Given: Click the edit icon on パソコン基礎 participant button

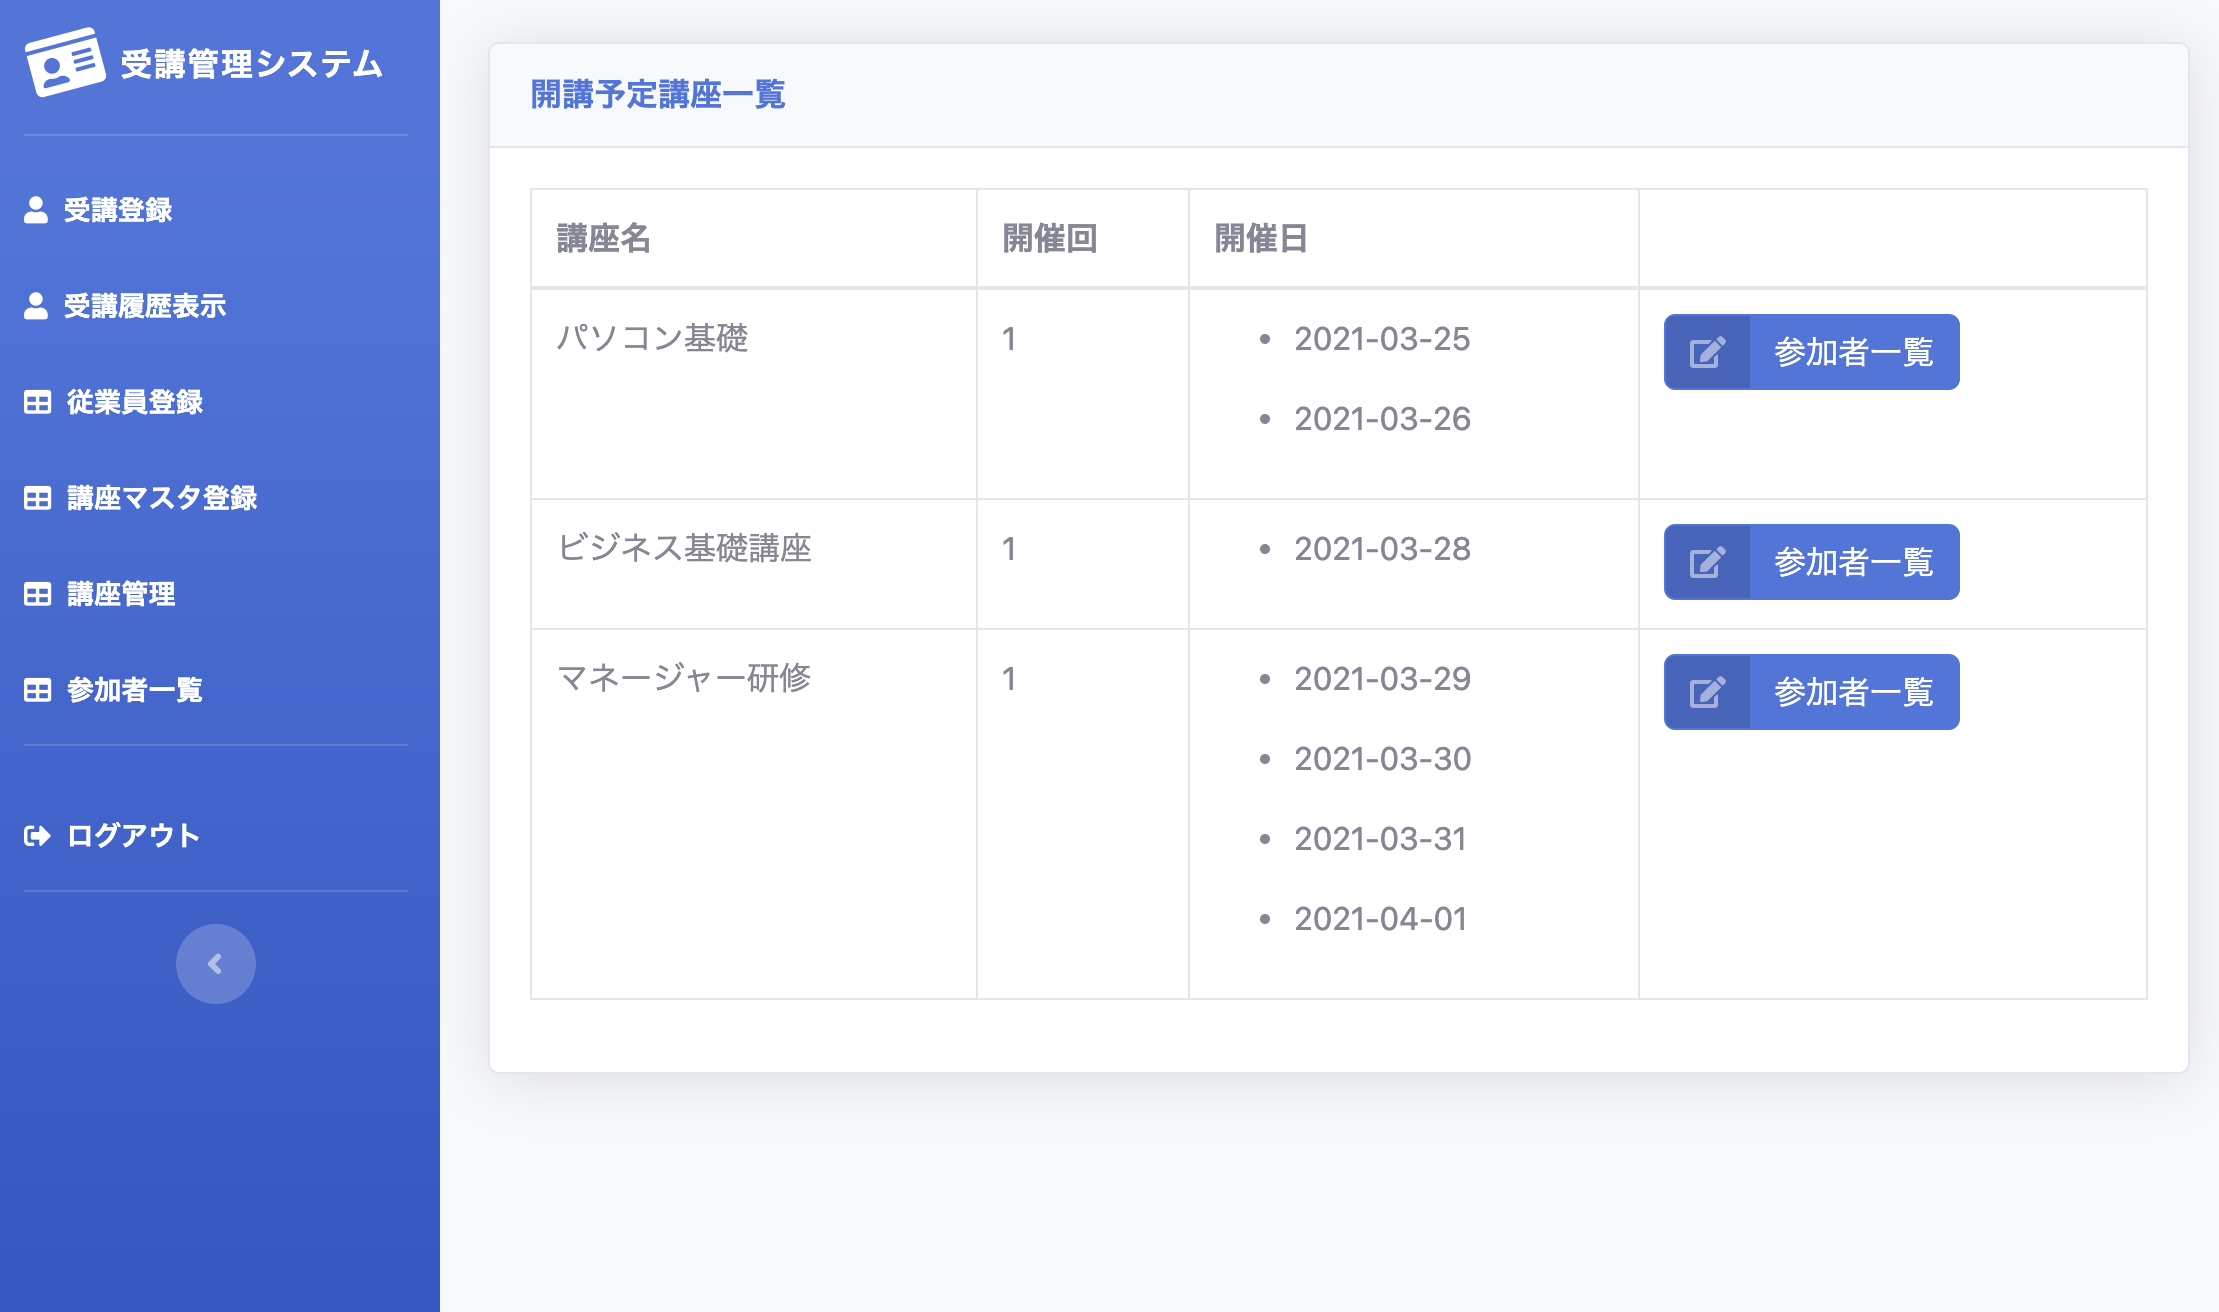Looking at the screenshot, I should pos(1708,351).
